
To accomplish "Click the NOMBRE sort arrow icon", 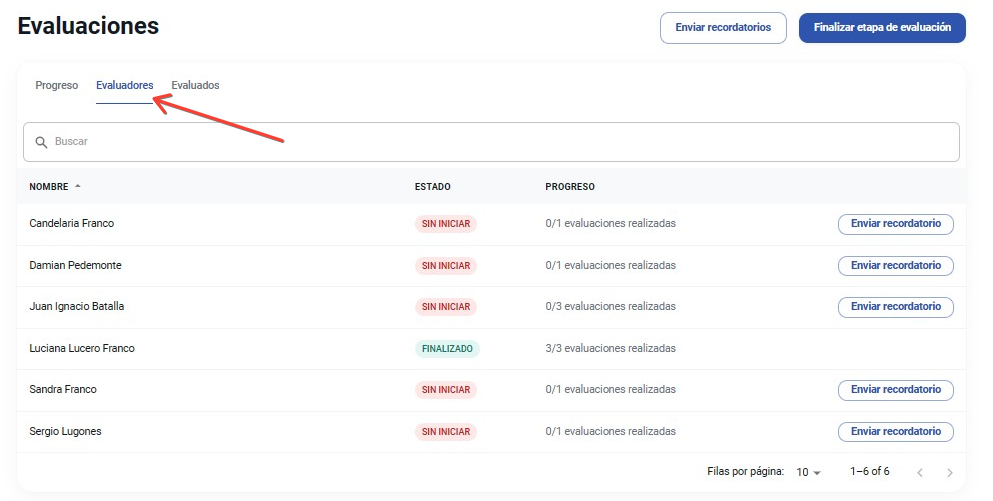I will click(x=78, y=186).
